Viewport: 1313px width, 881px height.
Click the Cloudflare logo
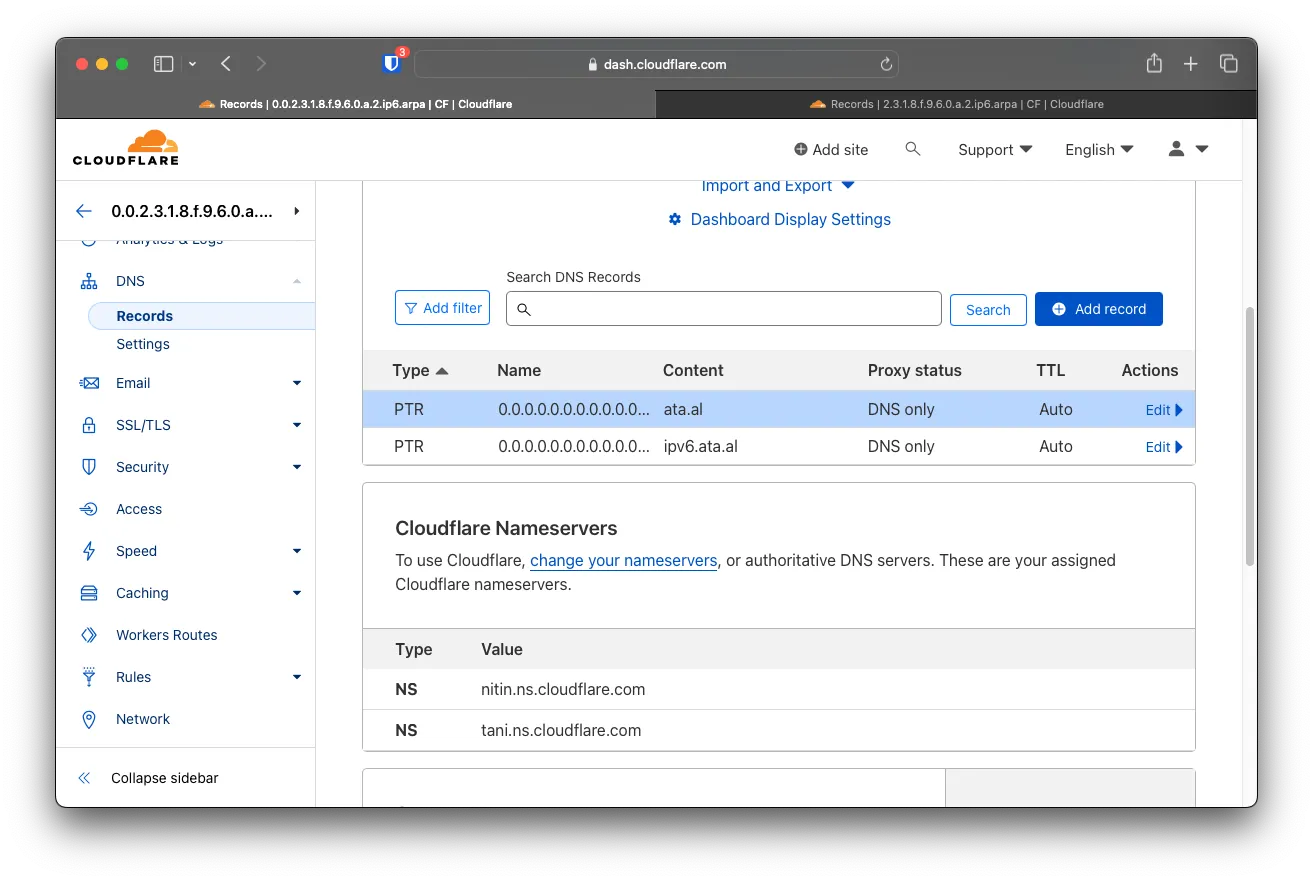(126, 148)
